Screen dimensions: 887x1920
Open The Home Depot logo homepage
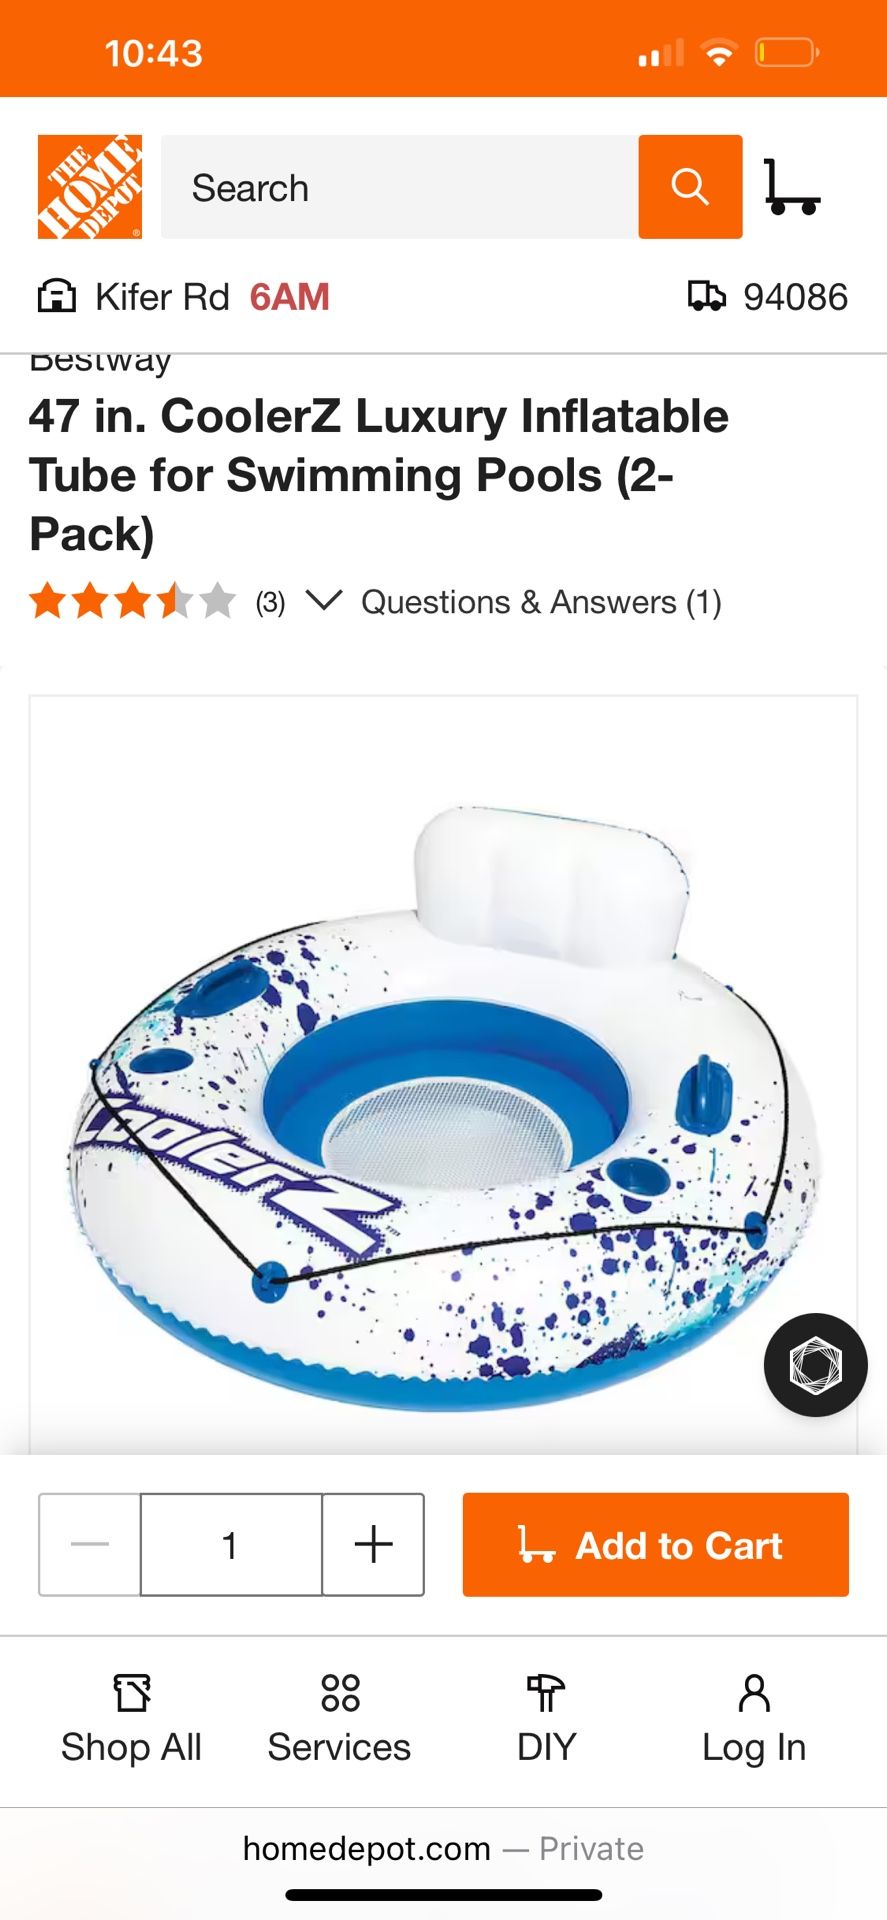pyautogui.click(x=90, y=187)
